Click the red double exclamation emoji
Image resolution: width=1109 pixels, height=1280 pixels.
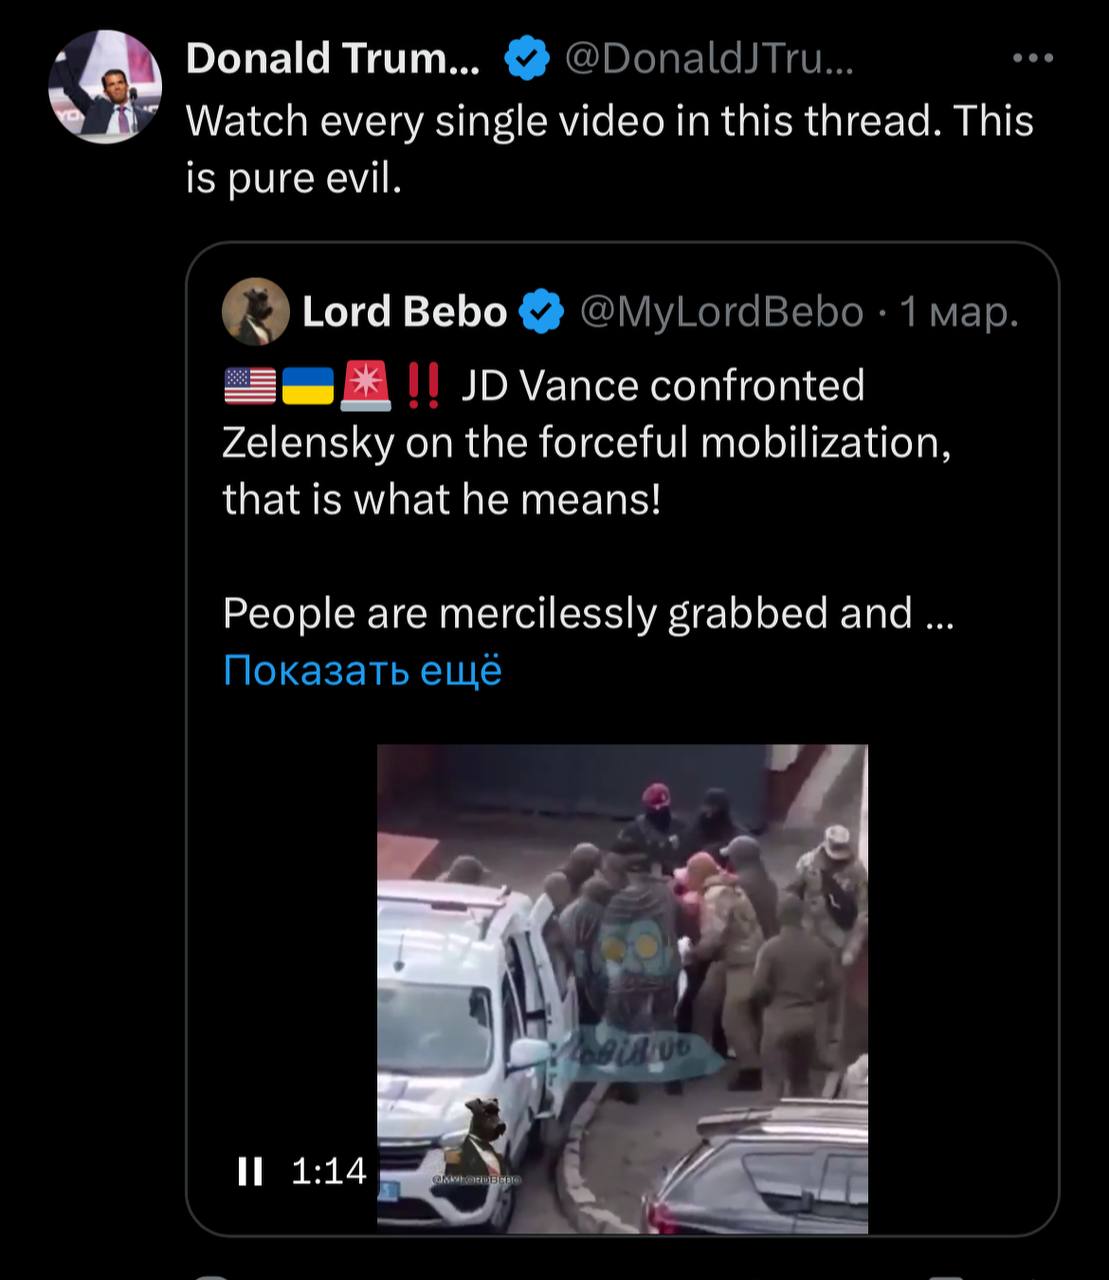pos(424,386)
